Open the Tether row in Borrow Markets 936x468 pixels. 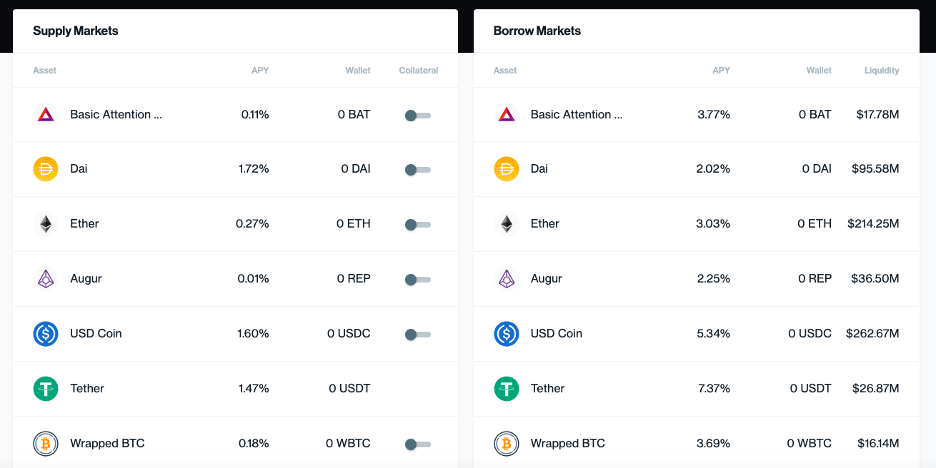(x=697, y=389)
